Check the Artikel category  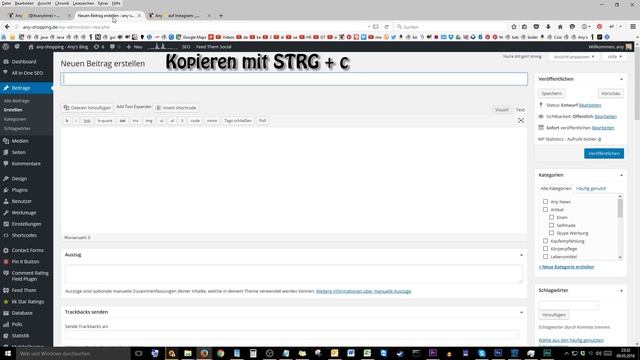click(545, 209)
